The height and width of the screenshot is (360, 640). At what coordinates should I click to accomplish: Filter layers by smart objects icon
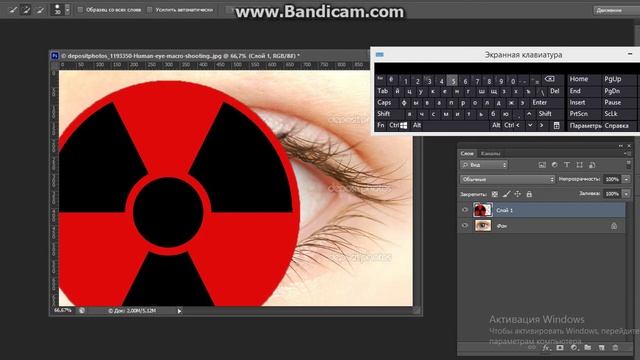pos(592,165)
